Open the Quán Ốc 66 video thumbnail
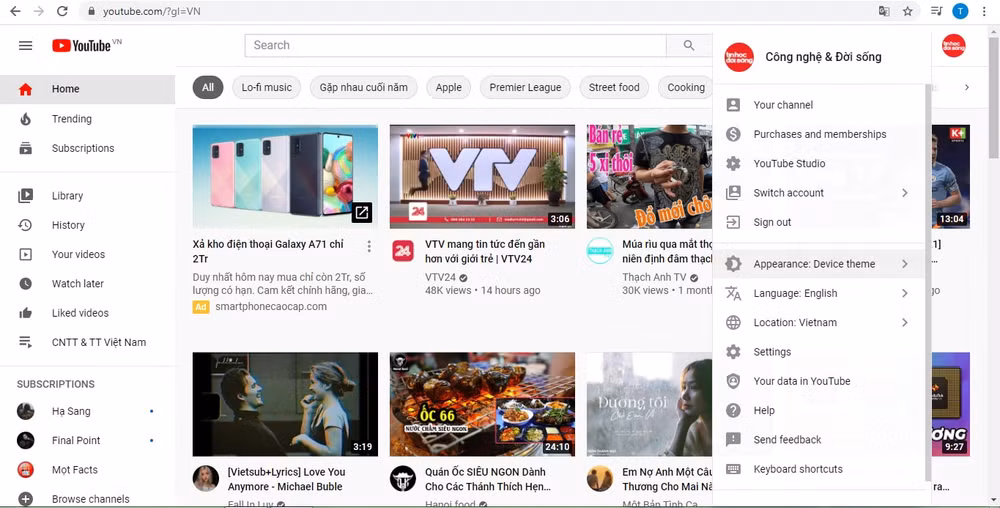This screenshot has width=1000, height=508. (482, 404)
